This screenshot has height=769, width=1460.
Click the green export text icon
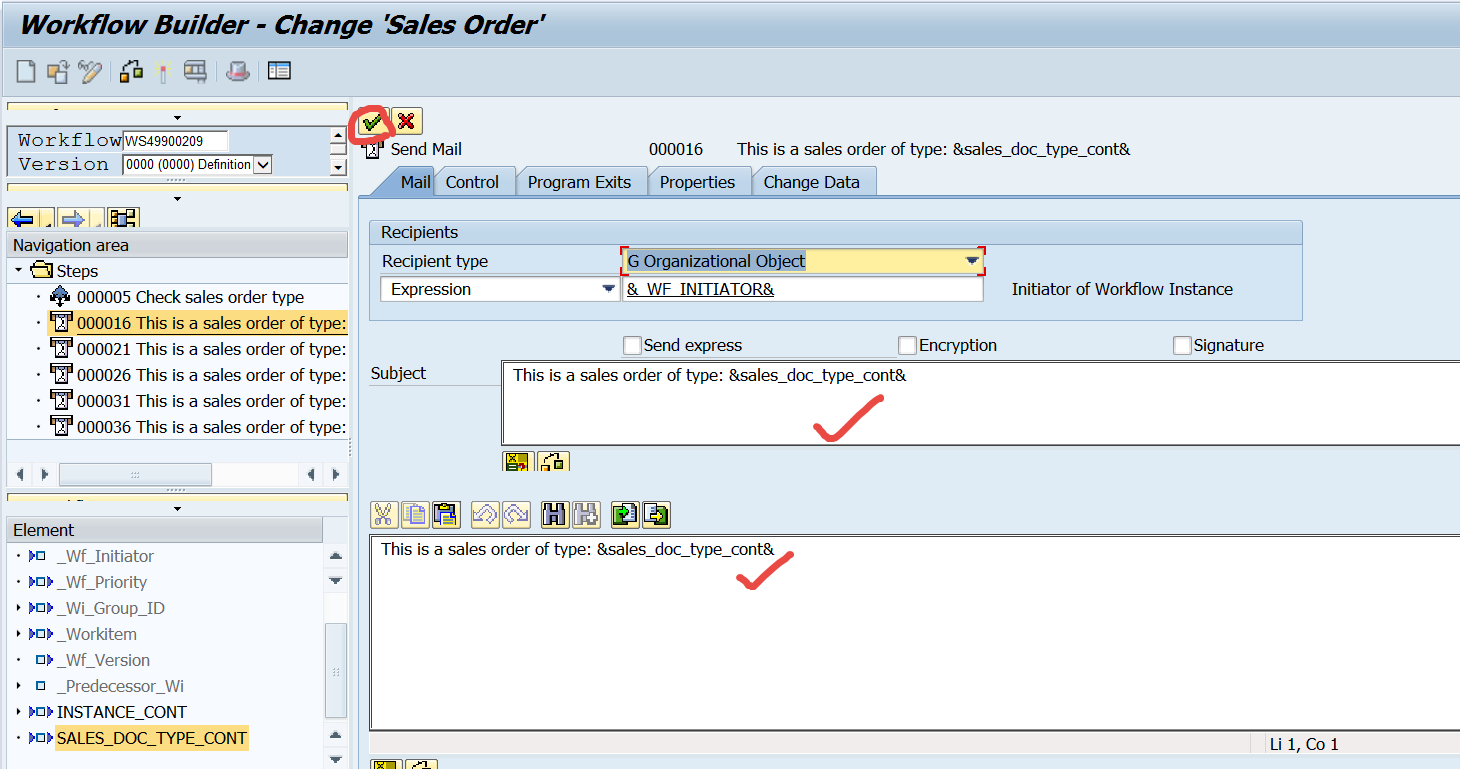(x=654, y=514)
